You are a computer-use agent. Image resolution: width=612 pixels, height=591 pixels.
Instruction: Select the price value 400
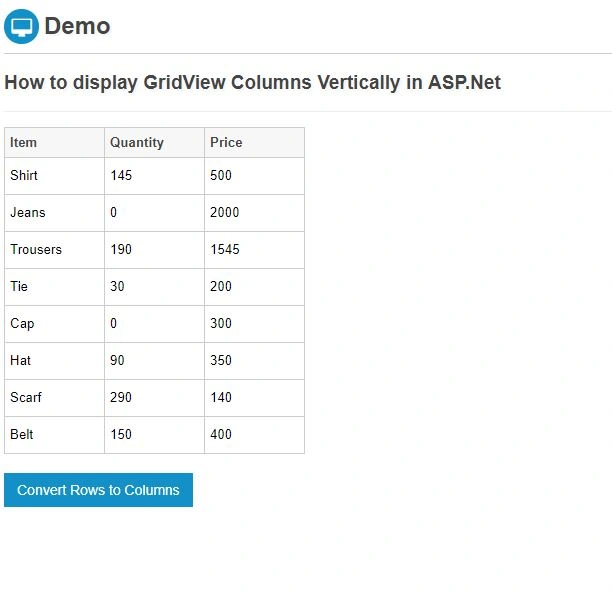tap(221, 434)
